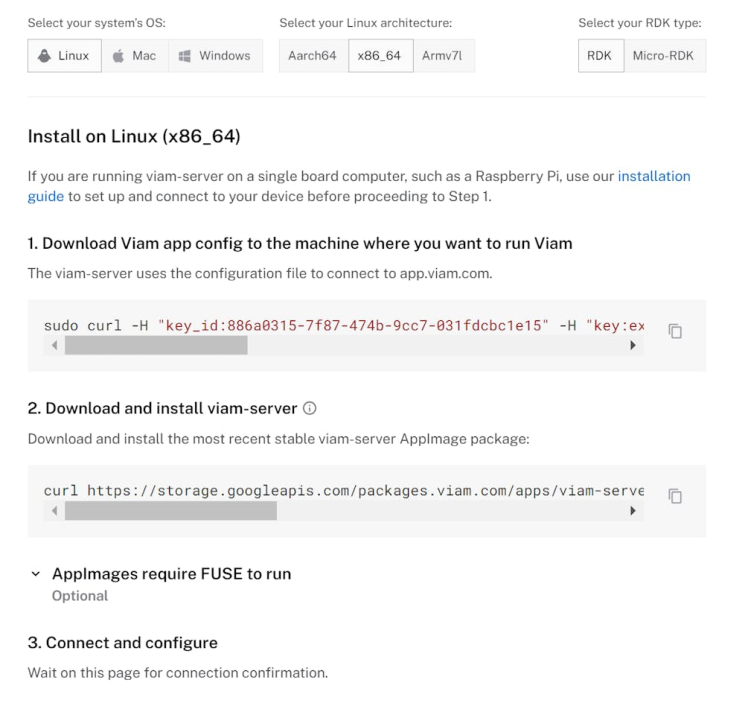Select RDK as the RDK type

click(600, 56)
